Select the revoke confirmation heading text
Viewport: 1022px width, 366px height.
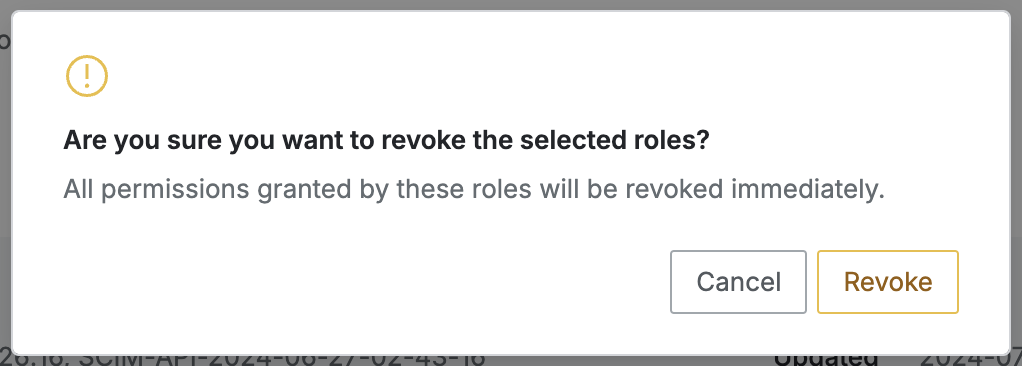386,141
